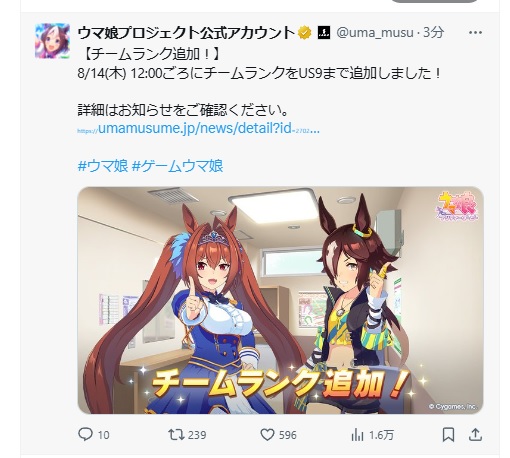Click the 596 likes count
Viewport: 510px width, 458px height.
point(288,435)
